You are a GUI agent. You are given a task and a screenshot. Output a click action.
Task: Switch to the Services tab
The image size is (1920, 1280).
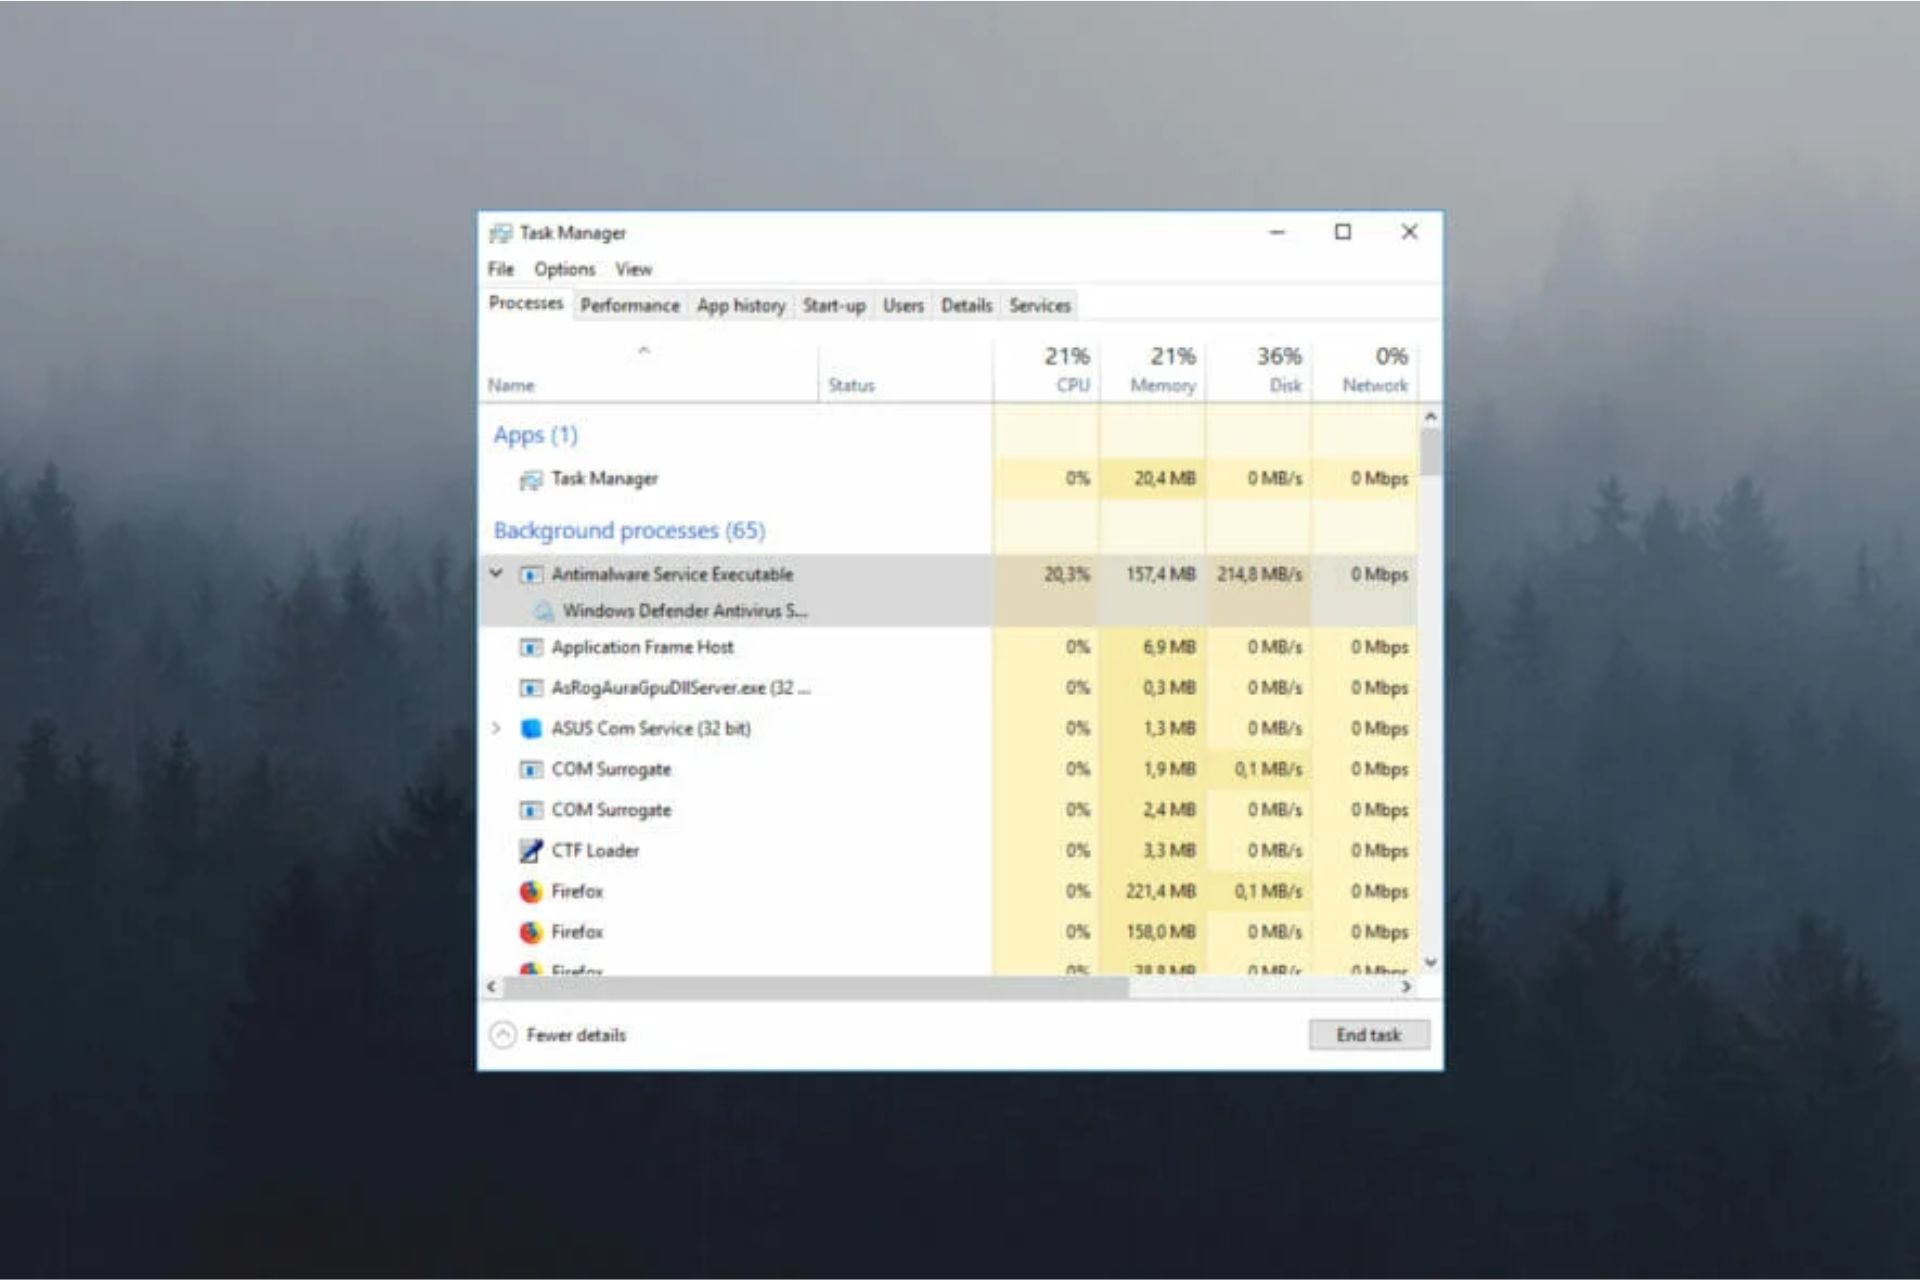tap(1040, 306)
